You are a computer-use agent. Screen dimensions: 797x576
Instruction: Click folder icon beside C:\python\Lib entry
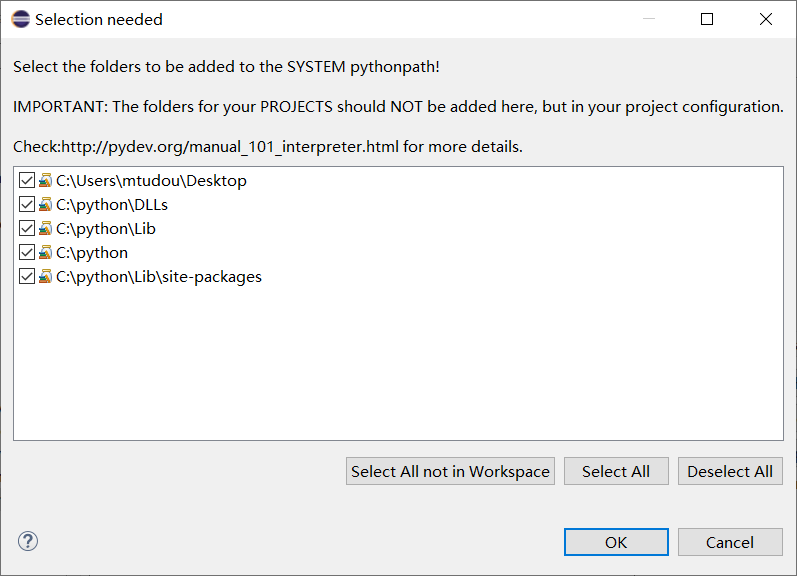pos(45,229)
